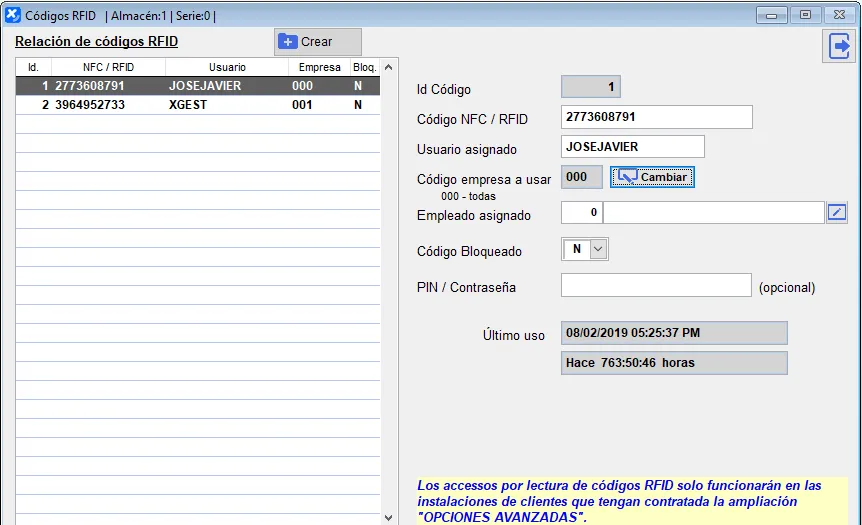Click the Id. column header

coord(33,68)
